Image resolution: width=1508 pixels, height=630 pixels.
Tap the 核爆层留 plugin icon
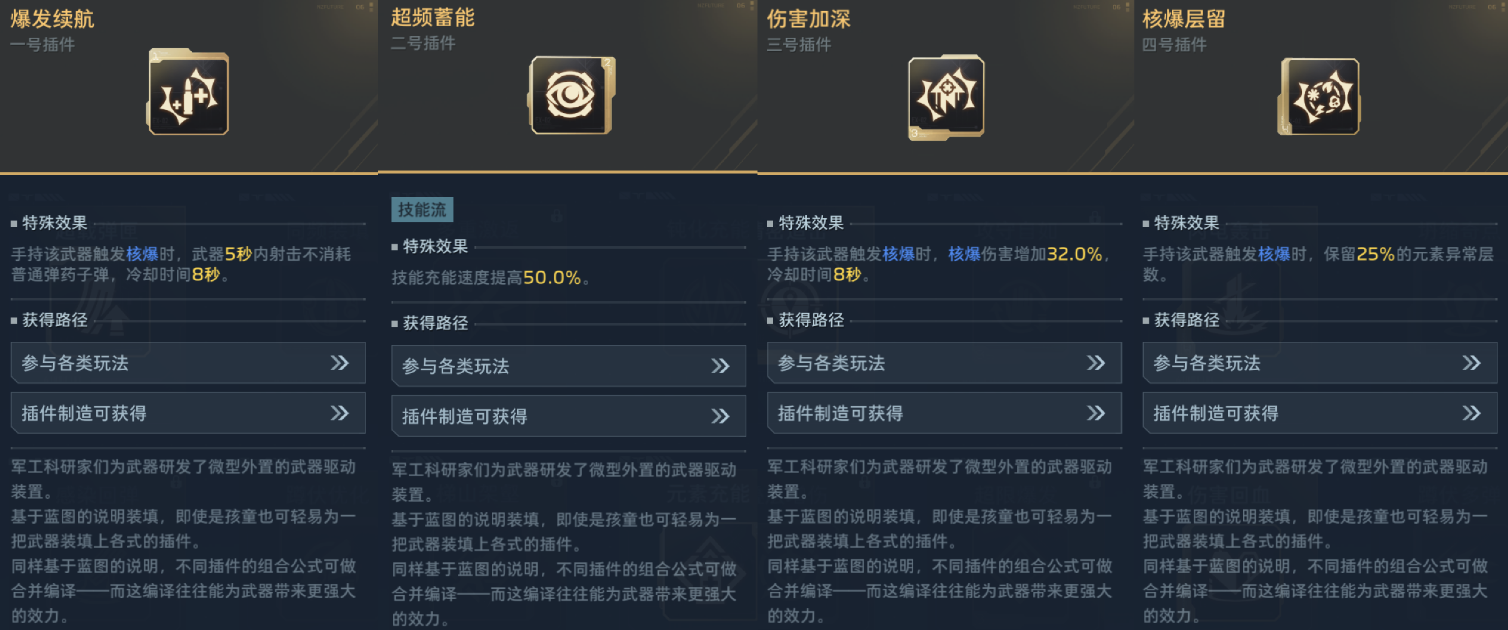(1319, 96)
